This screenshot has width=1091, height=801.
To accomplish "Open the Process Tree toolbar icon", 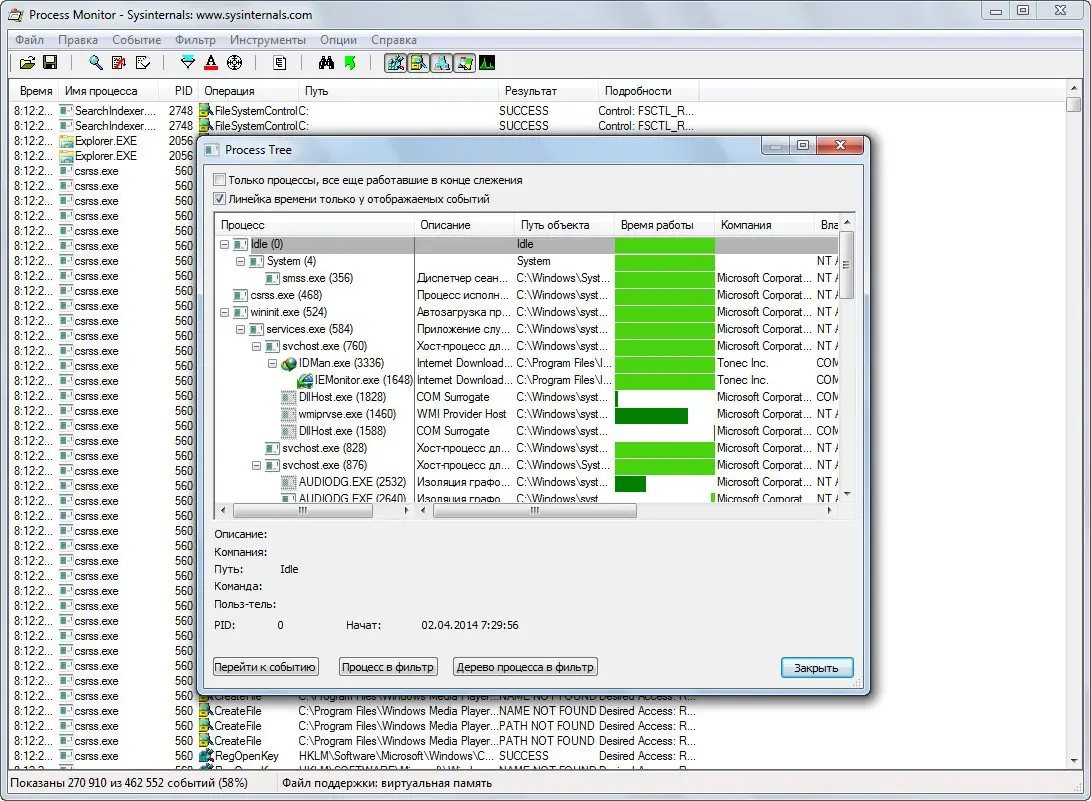I will [x=280, y=63].
